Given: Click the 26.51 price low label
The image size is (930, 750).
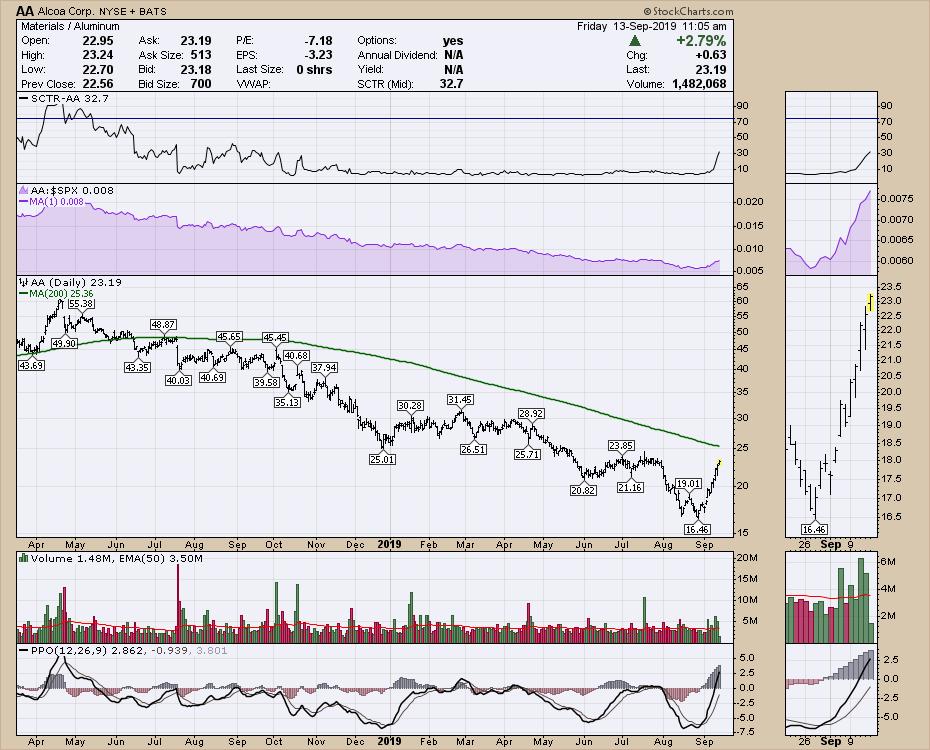Looking at the screenshot, I should click(x=473, y=449).
